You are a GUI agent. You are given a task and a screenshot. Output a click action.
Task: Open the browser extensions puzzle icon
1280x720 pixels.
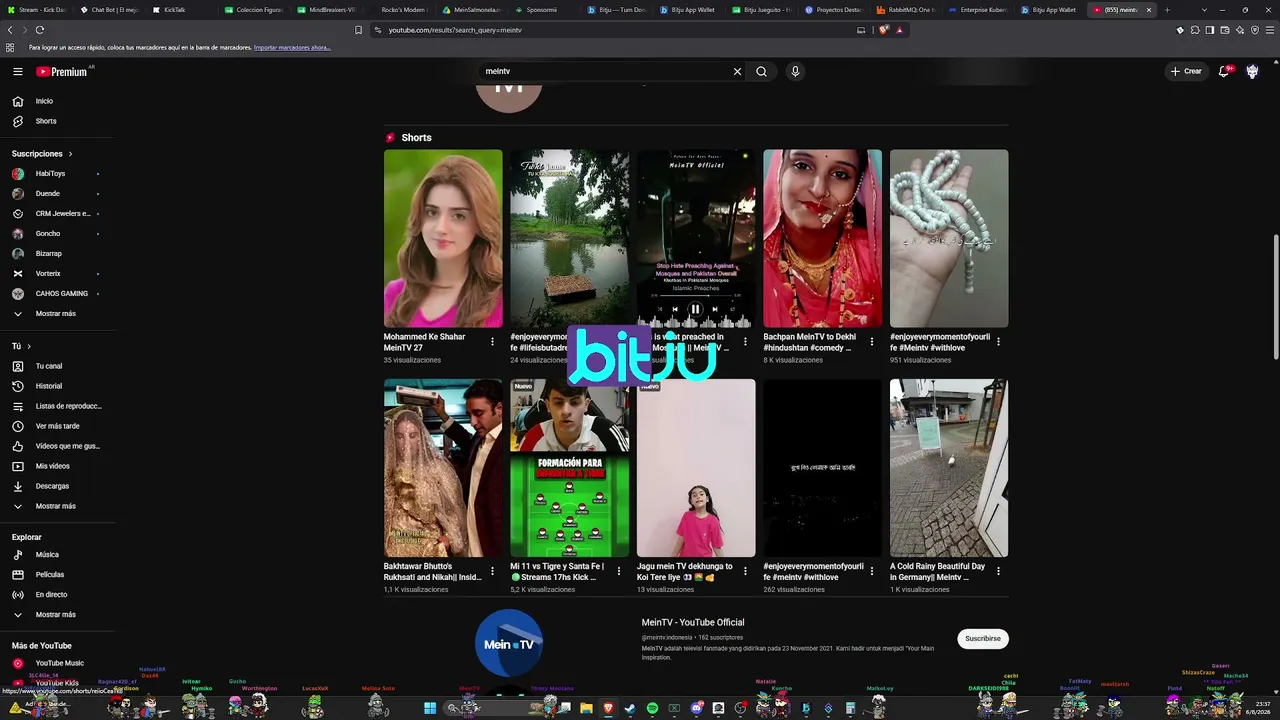[x=1195, y=30]
